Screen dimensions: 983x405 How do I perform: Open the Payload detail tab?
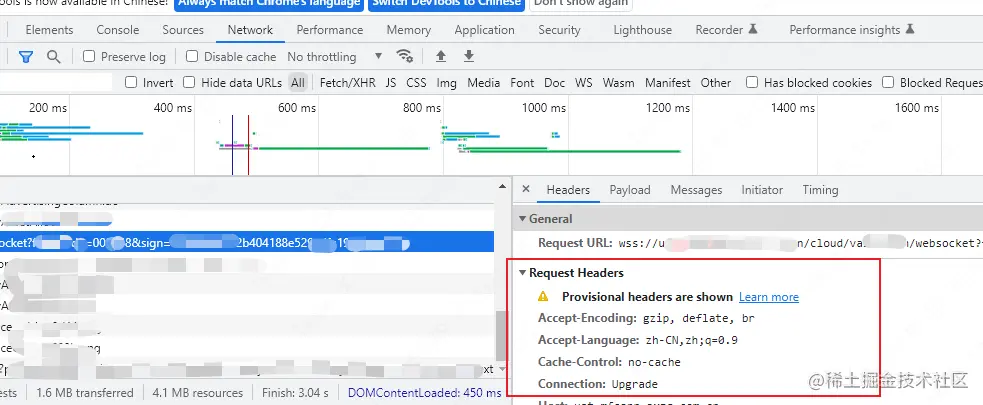click(x=630, y=189)
